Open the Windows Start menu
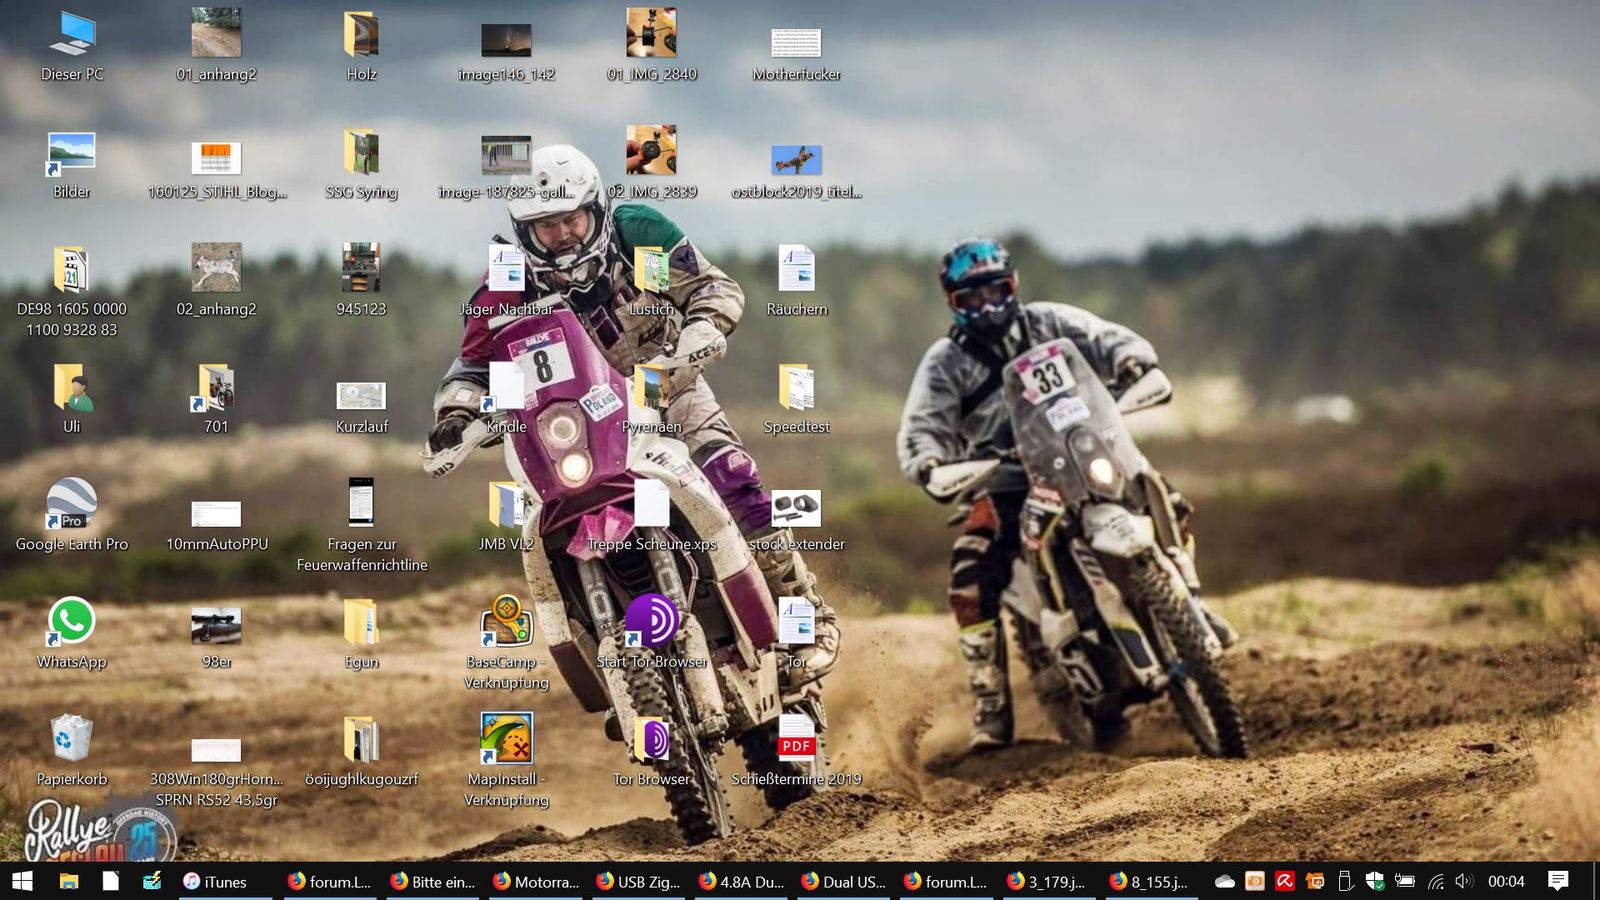Viewport: 1600px width, 900px height. pyautogui.click(x=22, y=881)
